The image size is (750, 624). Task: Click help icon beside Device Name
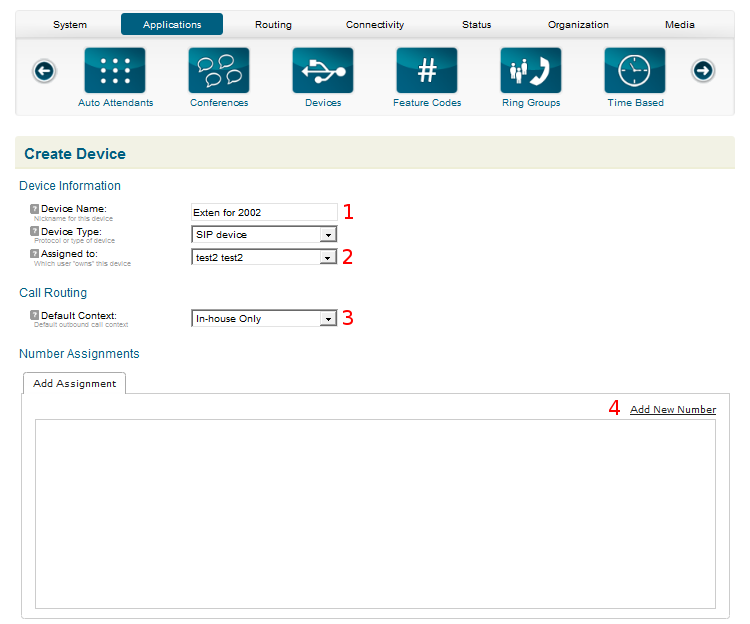(x=35, y=209)
